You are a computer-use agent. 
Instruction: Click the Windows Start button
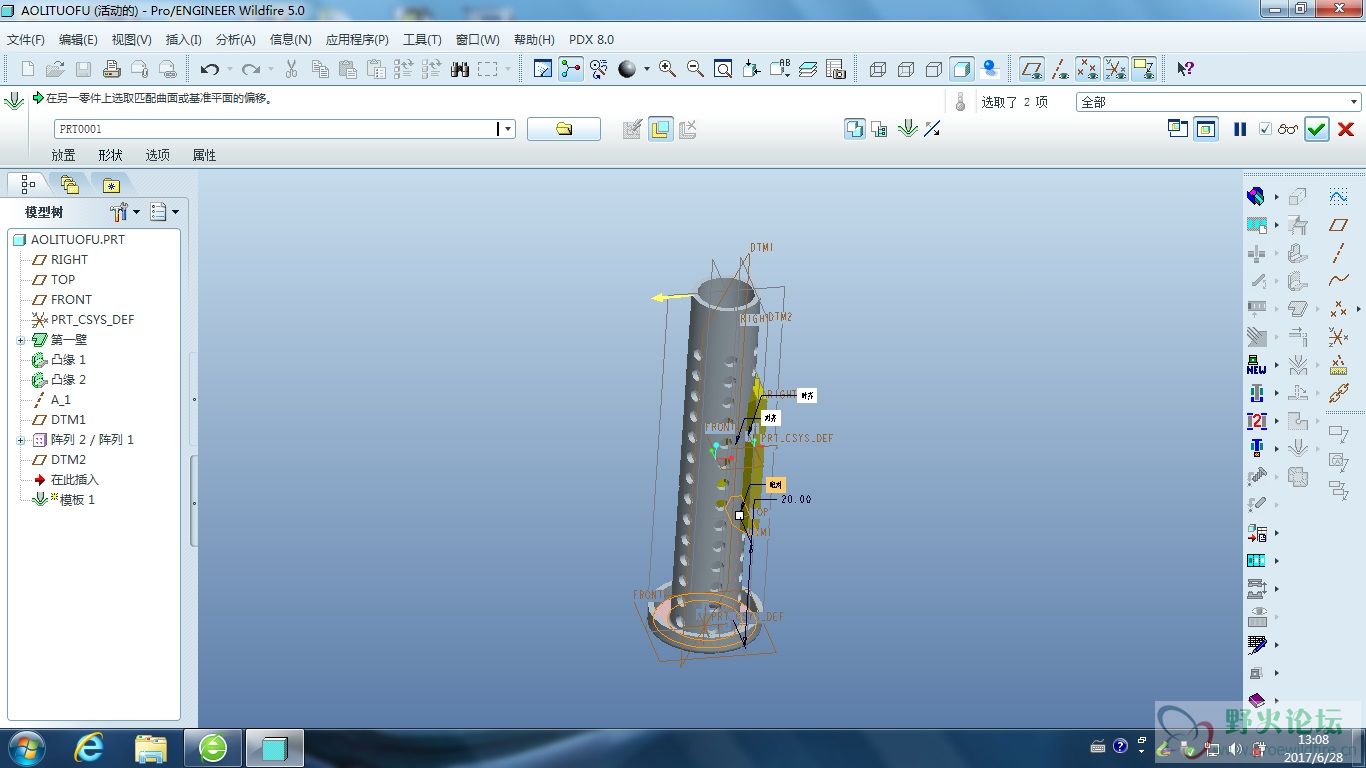click(25, 747)
